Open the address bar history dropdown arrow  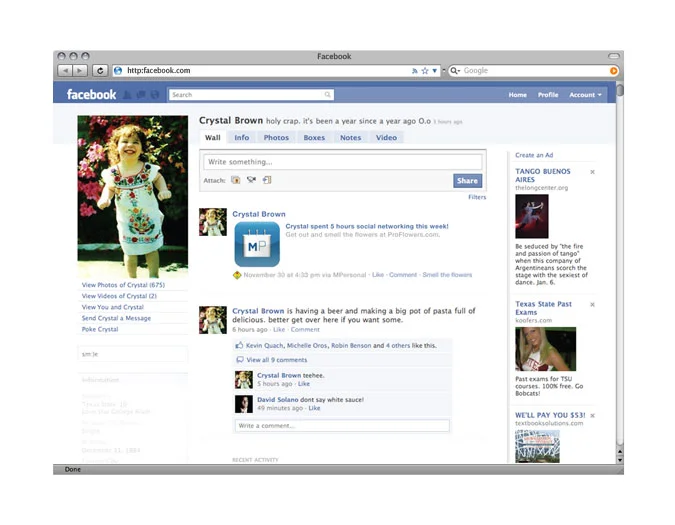coord(434,71)
